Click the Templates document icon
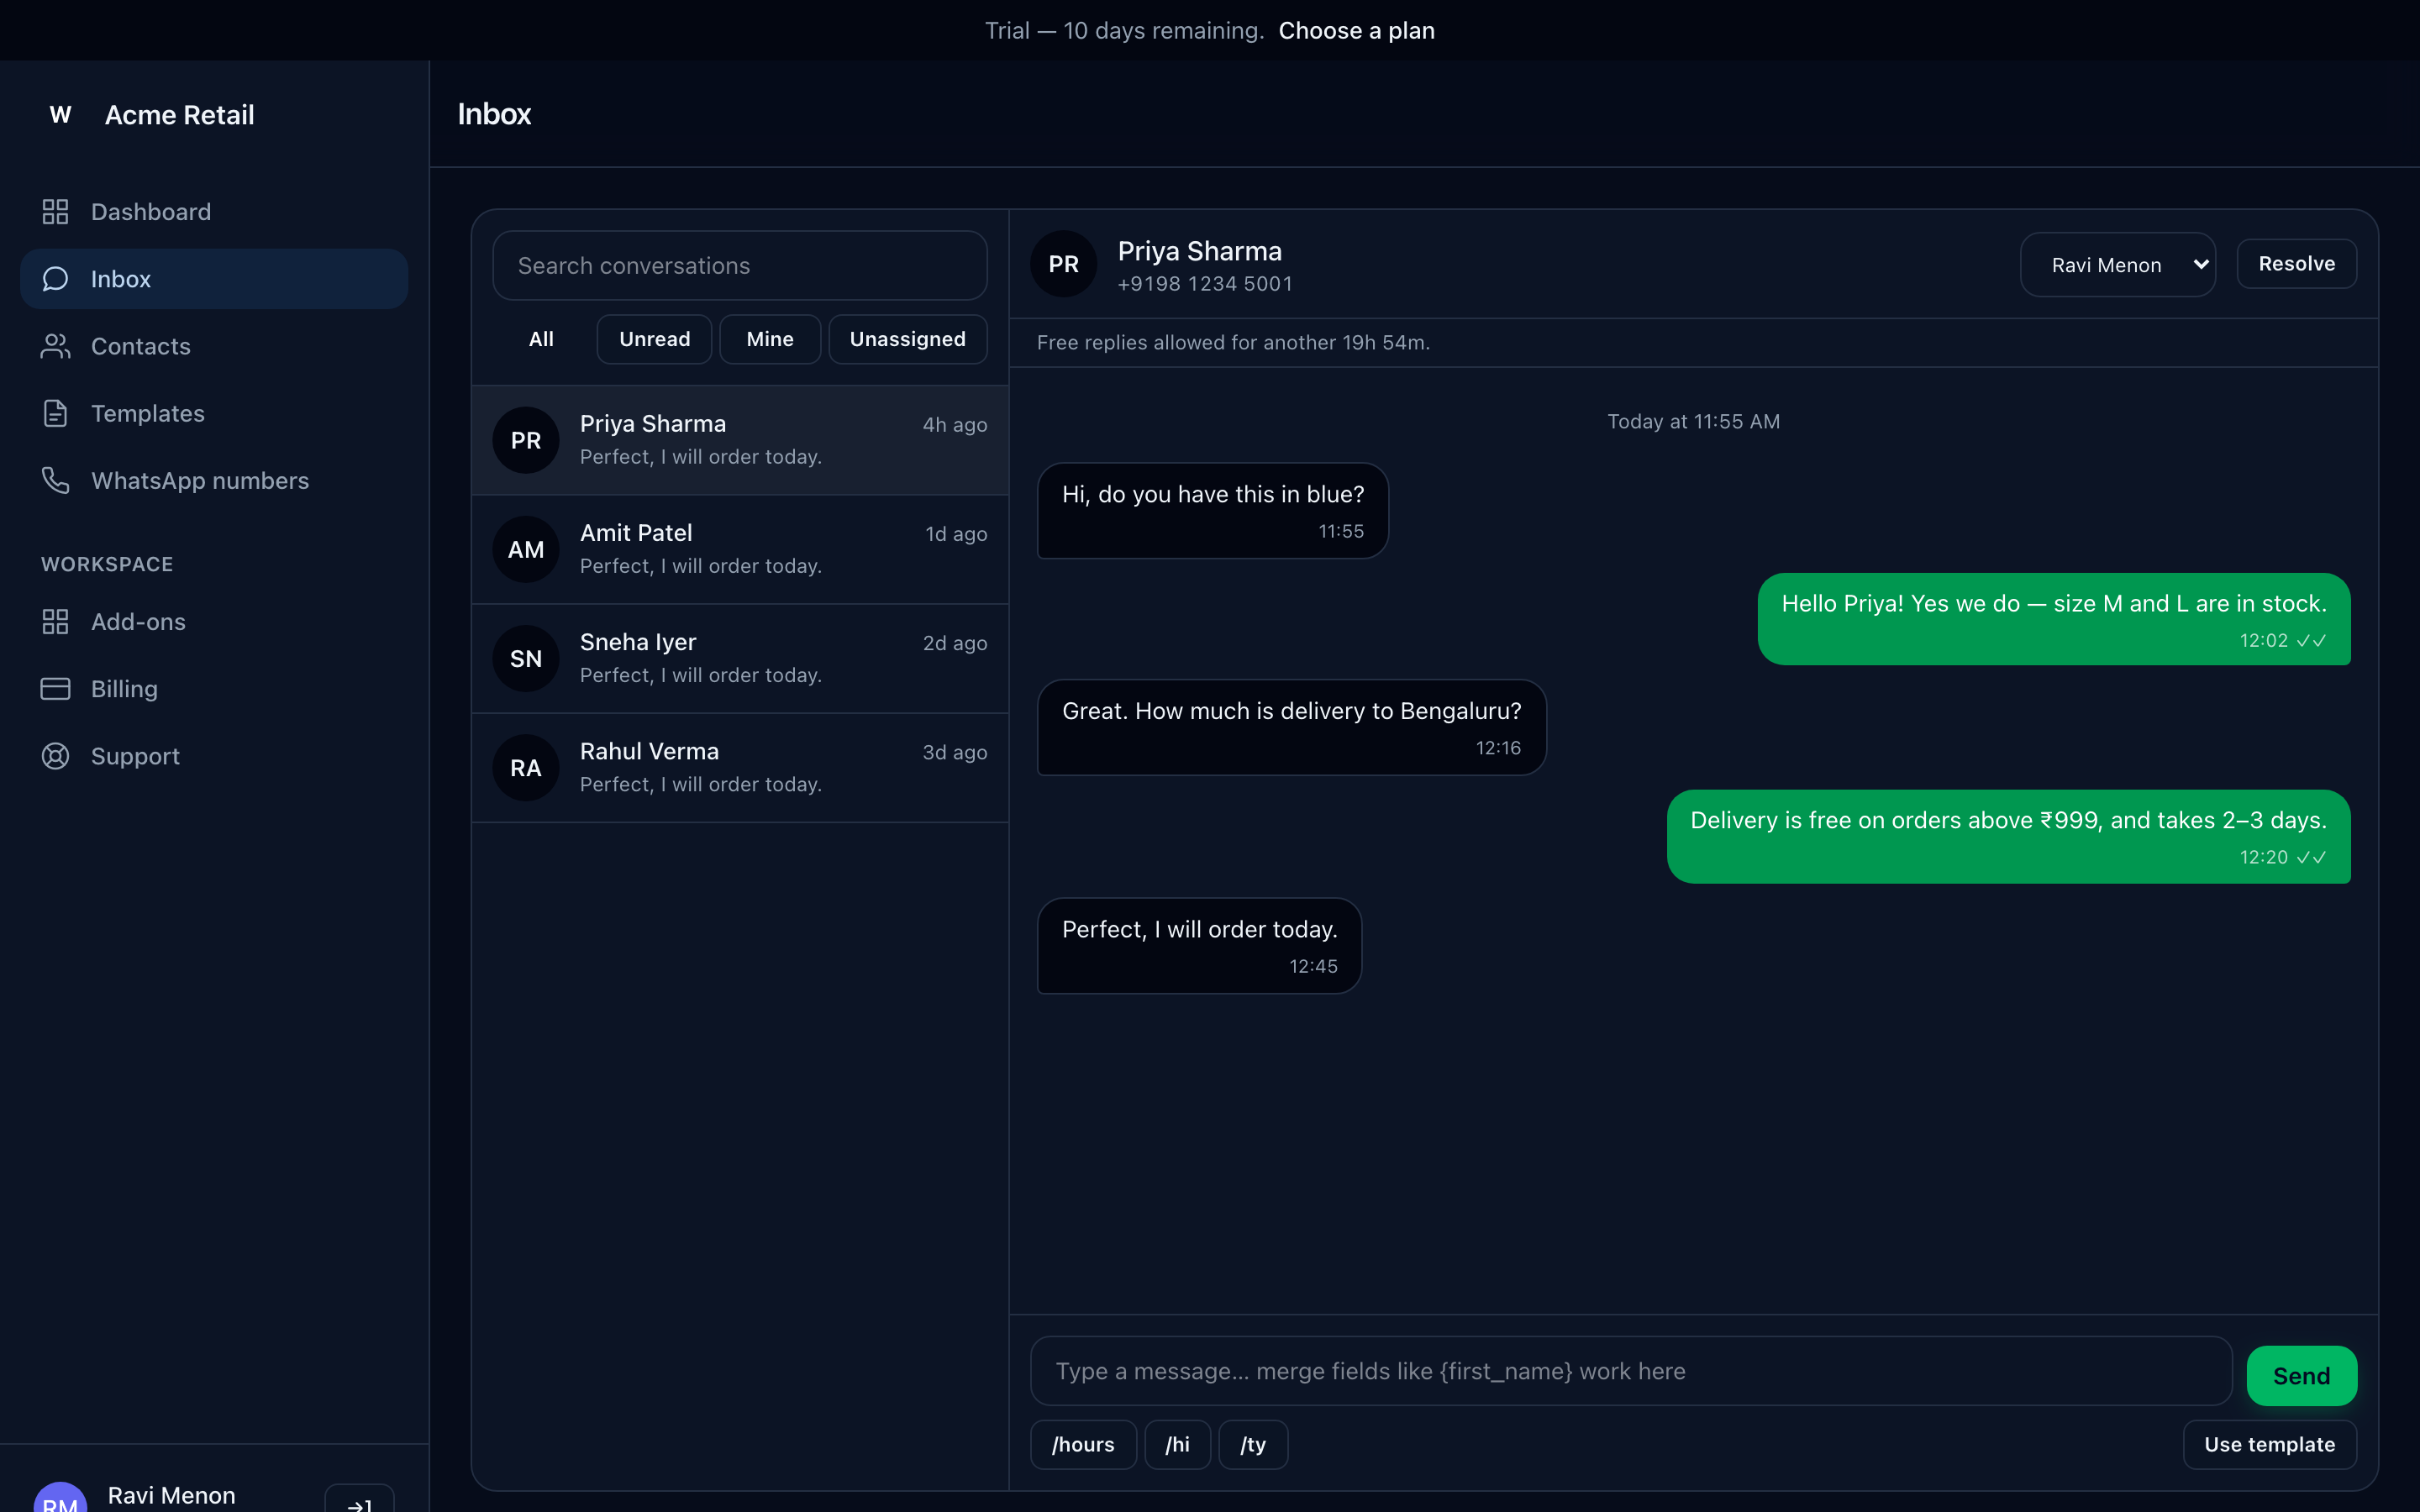This screenshot has width=2420, height=1512. [x=55, y=413]
